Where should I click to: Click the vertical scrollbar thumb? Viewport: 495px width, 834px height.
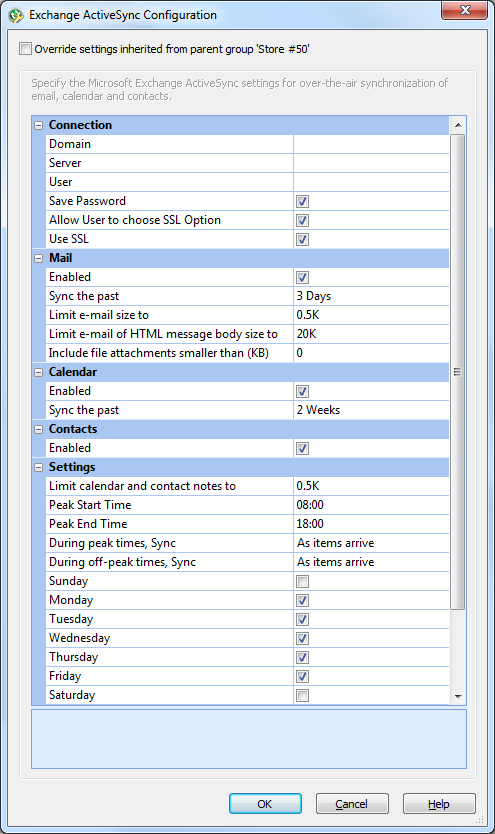[x=458, y=372]
